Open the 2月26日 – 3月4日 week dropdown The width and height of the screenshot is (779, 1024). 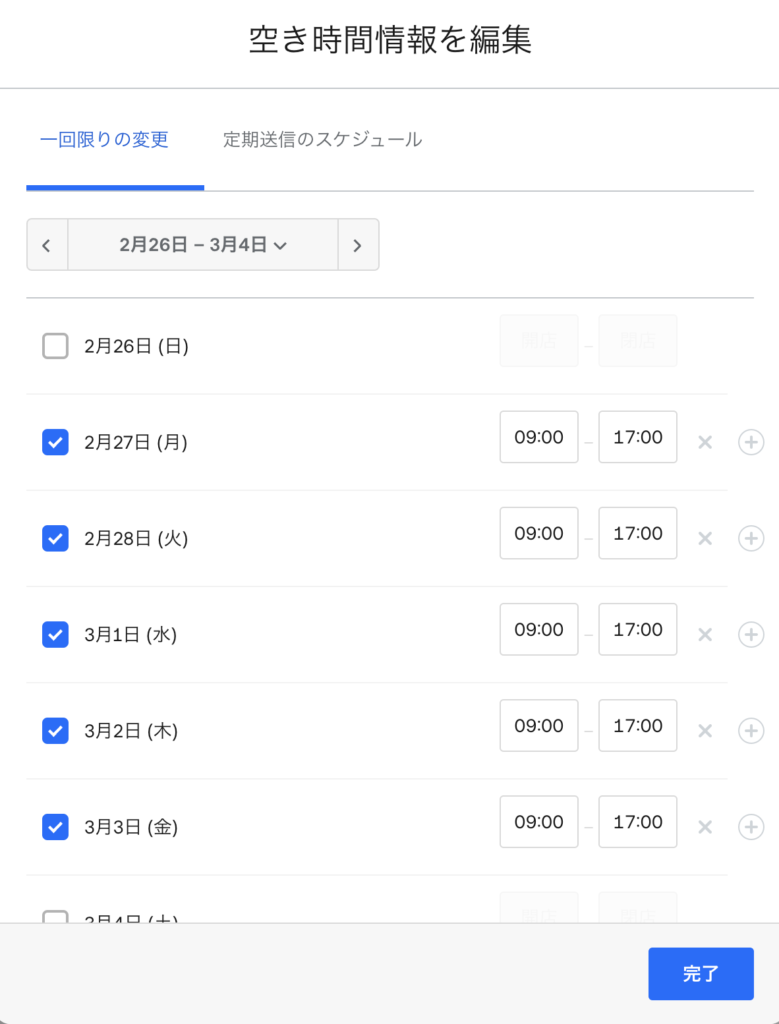point(203,245)
